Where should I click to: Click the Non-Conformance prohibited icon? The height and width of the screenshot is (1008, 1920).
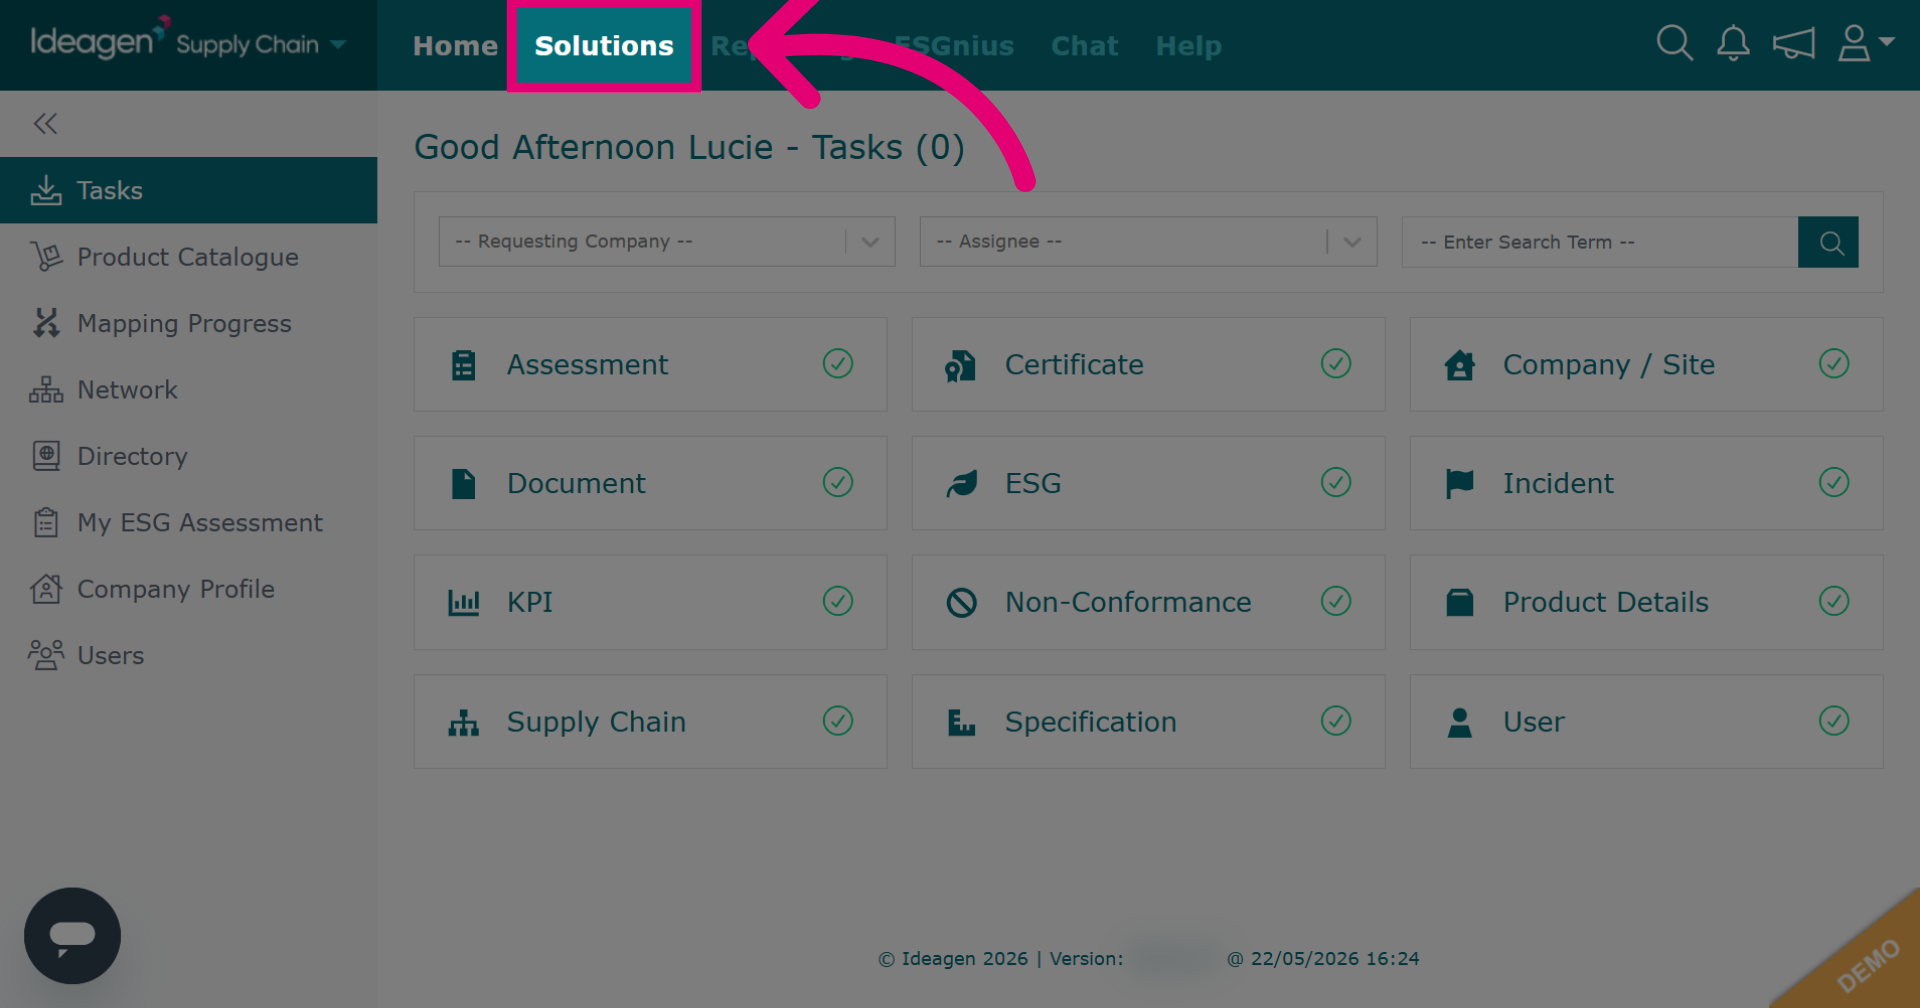point(961,602)
